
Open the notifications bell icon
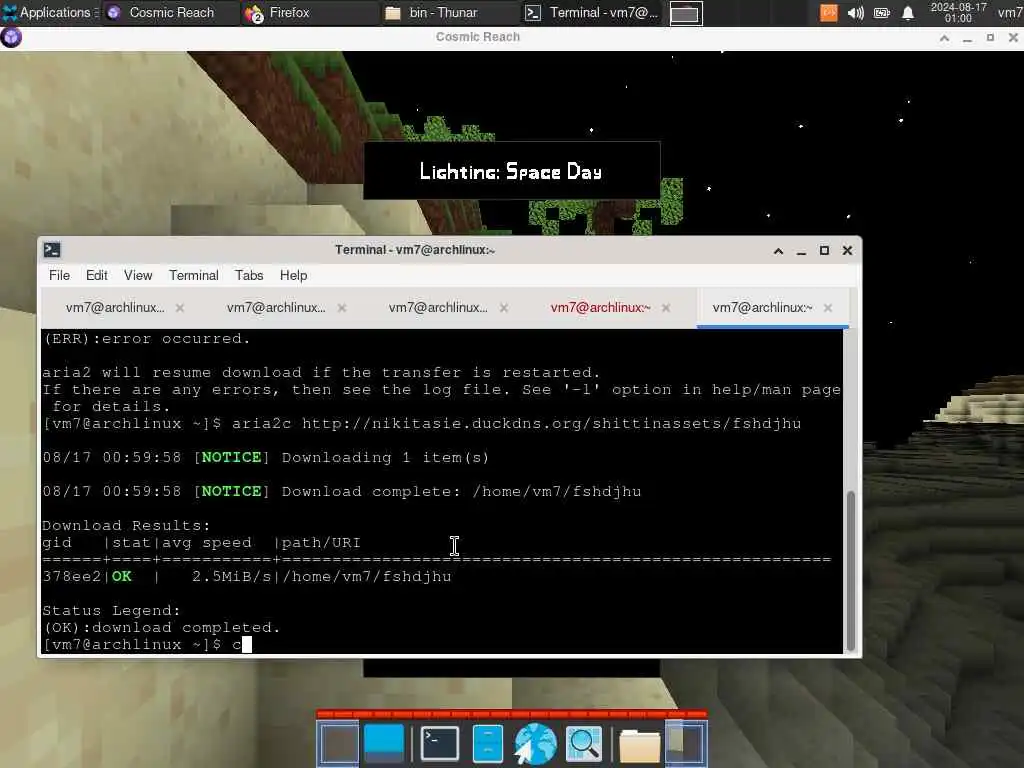click(908, 12)
